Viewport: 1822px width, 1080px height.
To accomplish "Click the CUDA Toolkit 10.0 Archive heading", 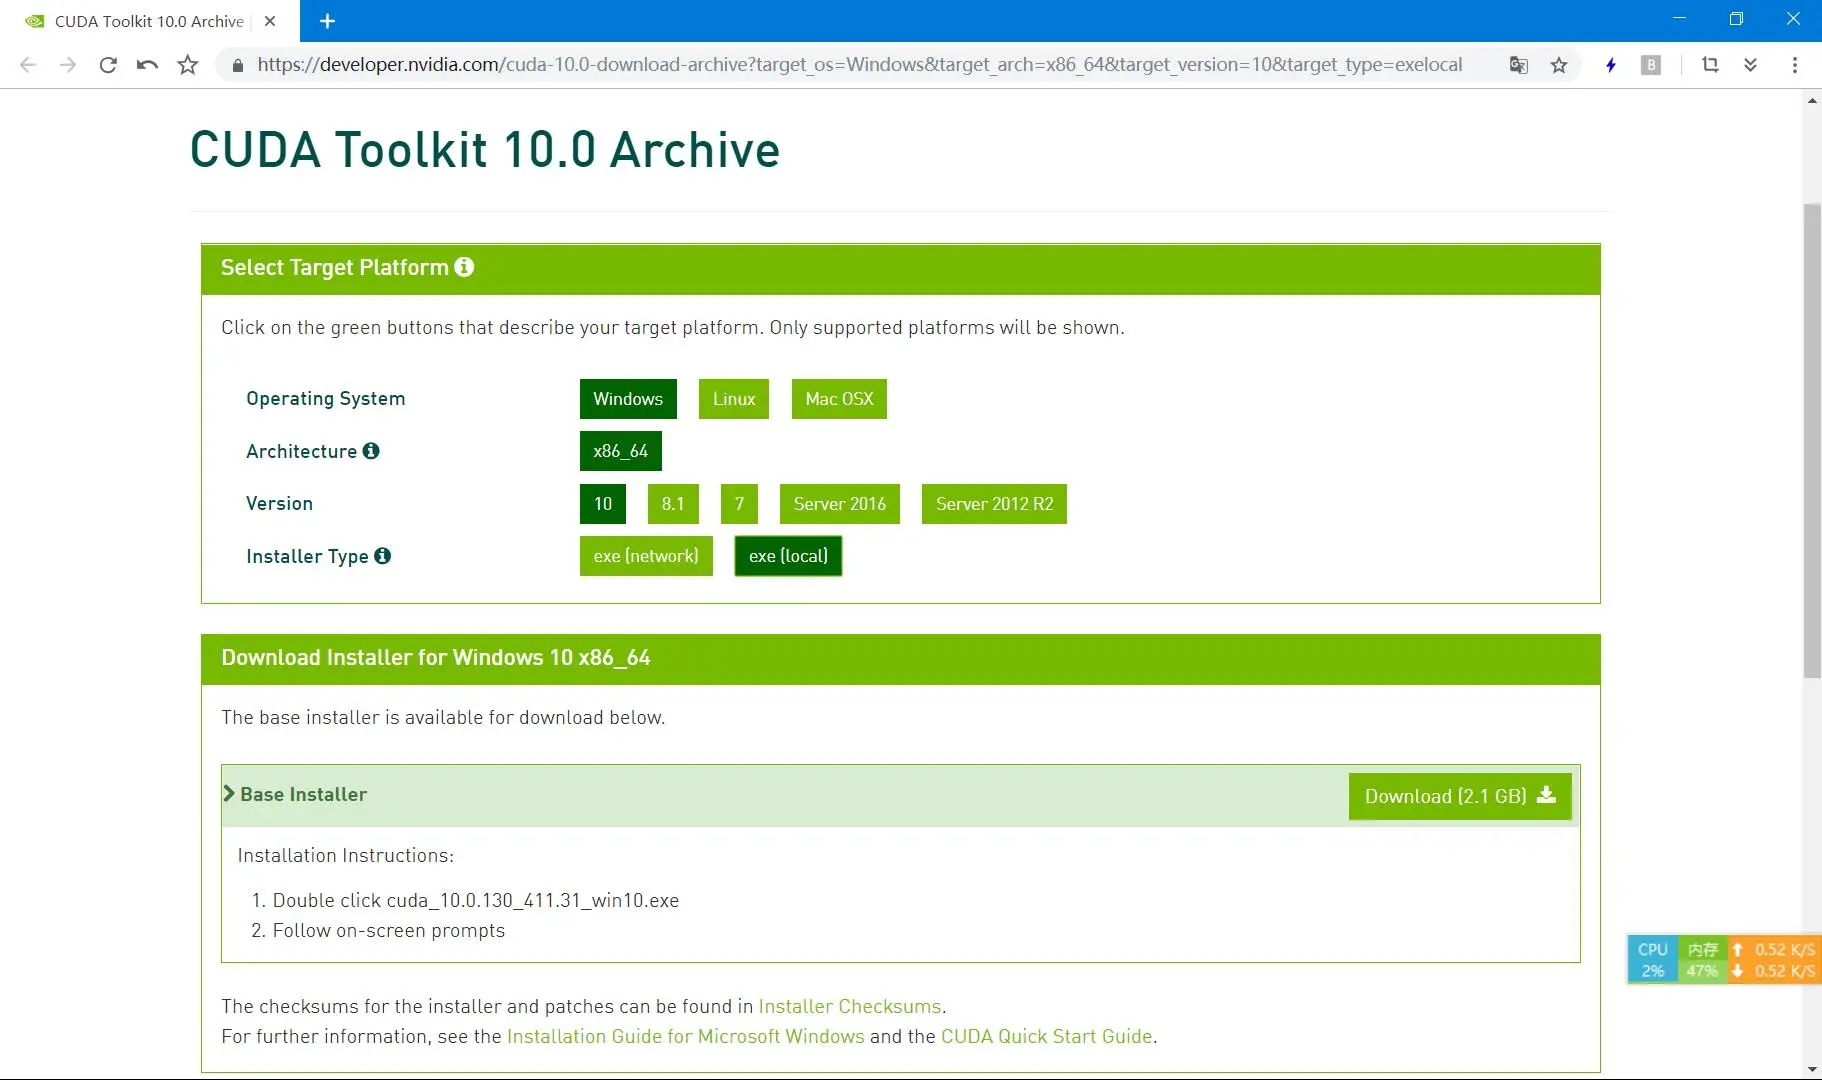I will click(x=485, y=150).
